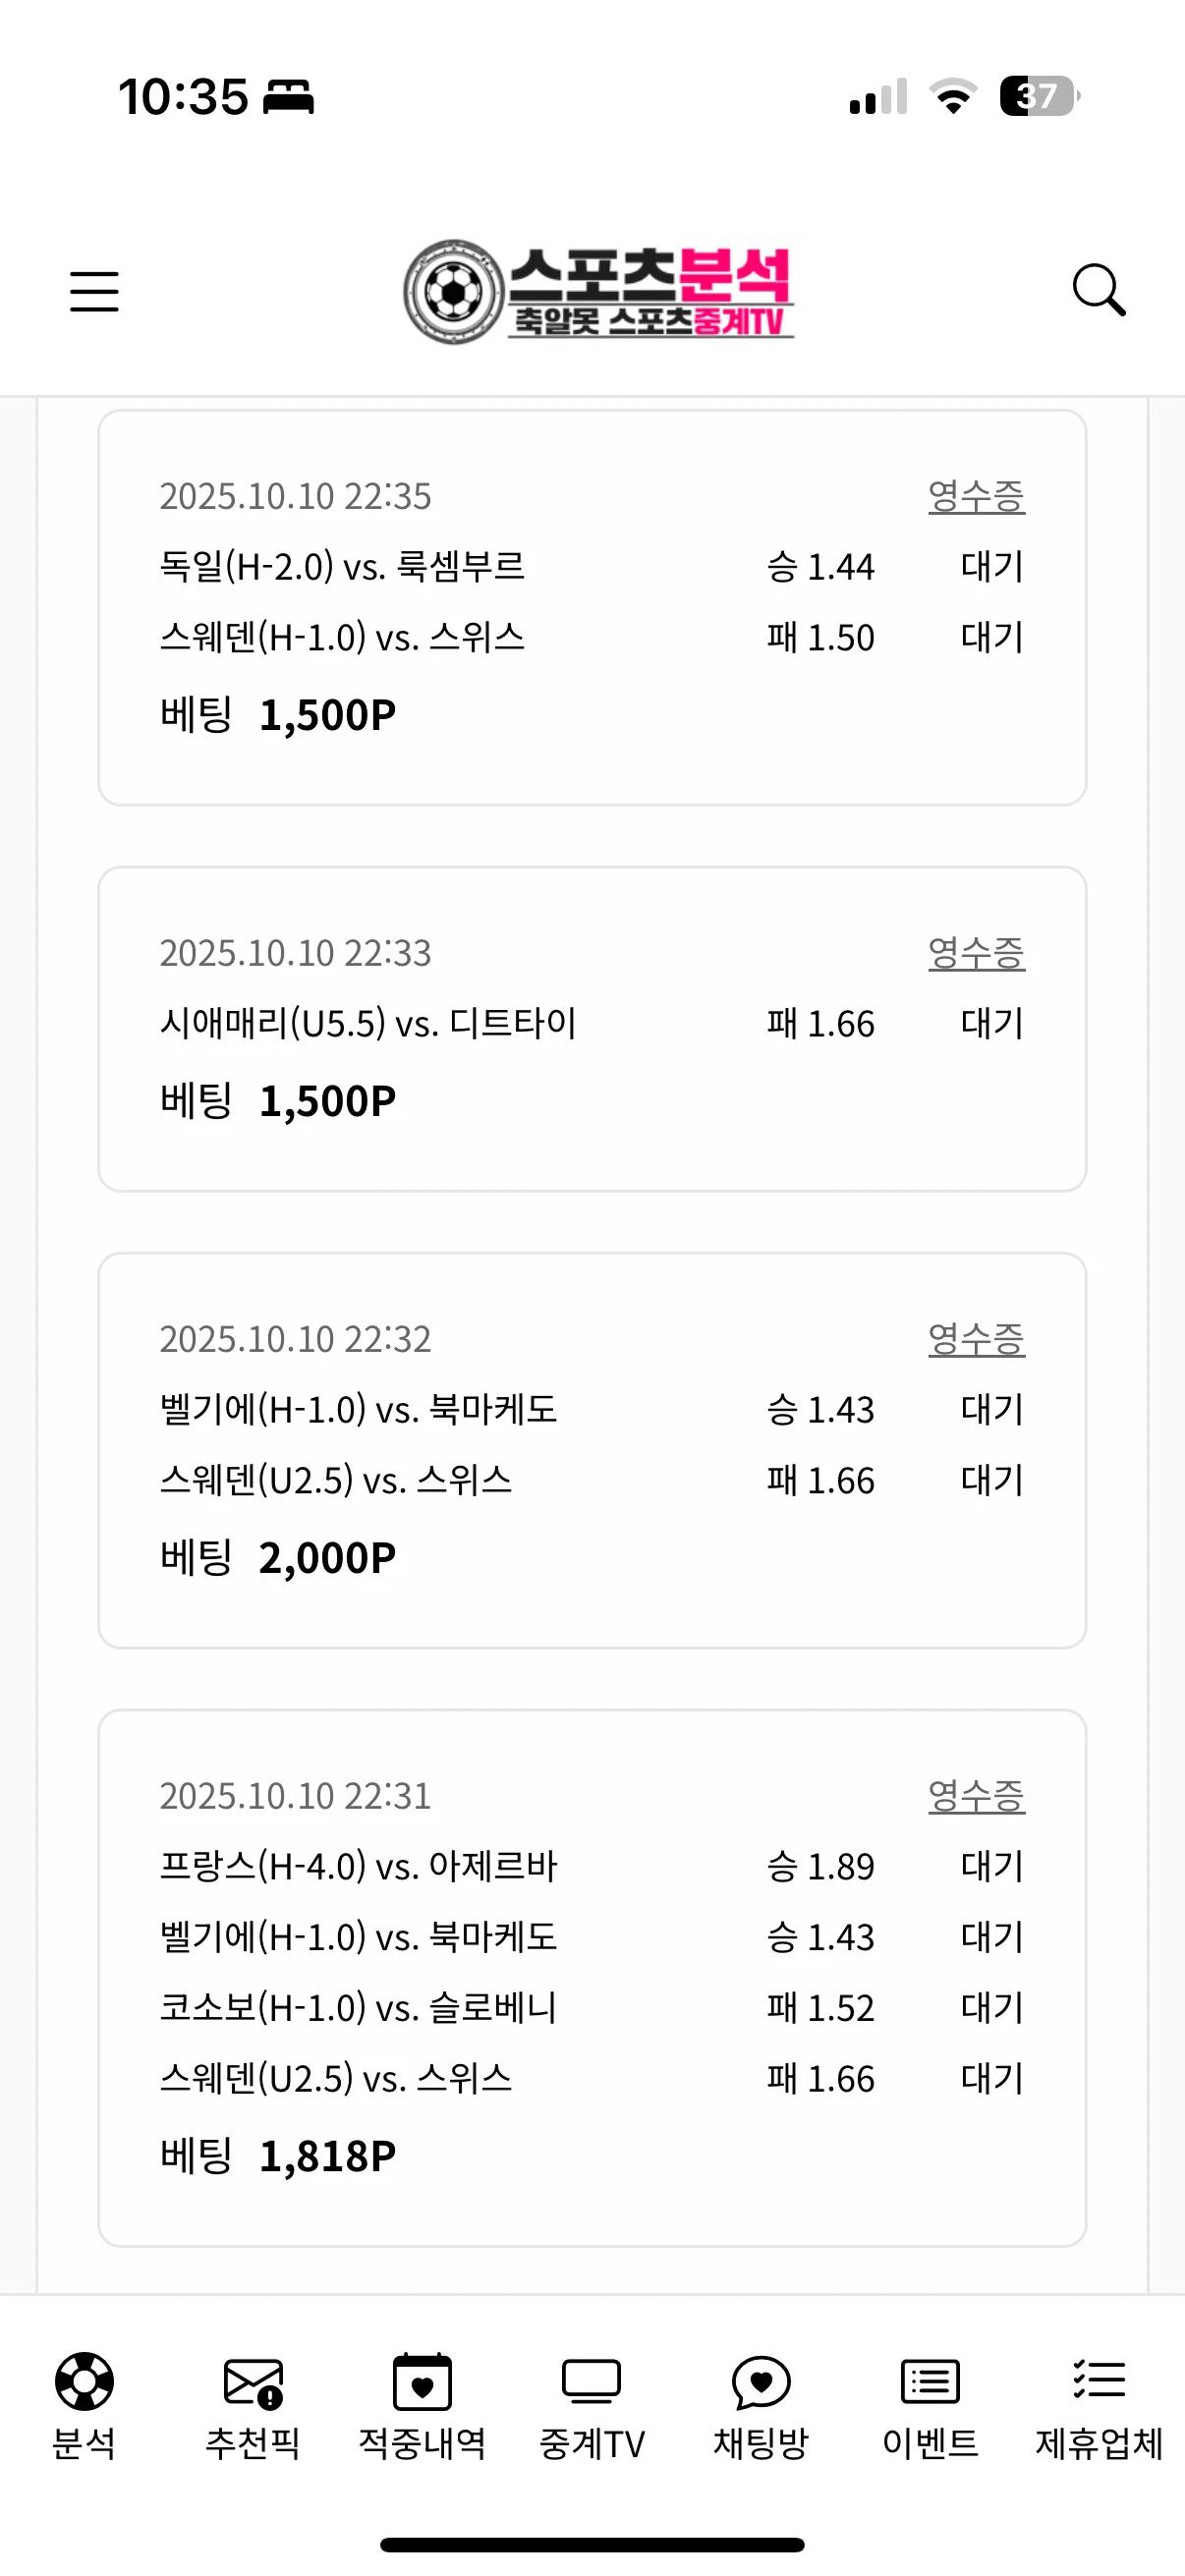This screenshot has width=1185, height=2576.
Task: Open the 적중내역 calendar heart icon
Action: pos(422,2382)
